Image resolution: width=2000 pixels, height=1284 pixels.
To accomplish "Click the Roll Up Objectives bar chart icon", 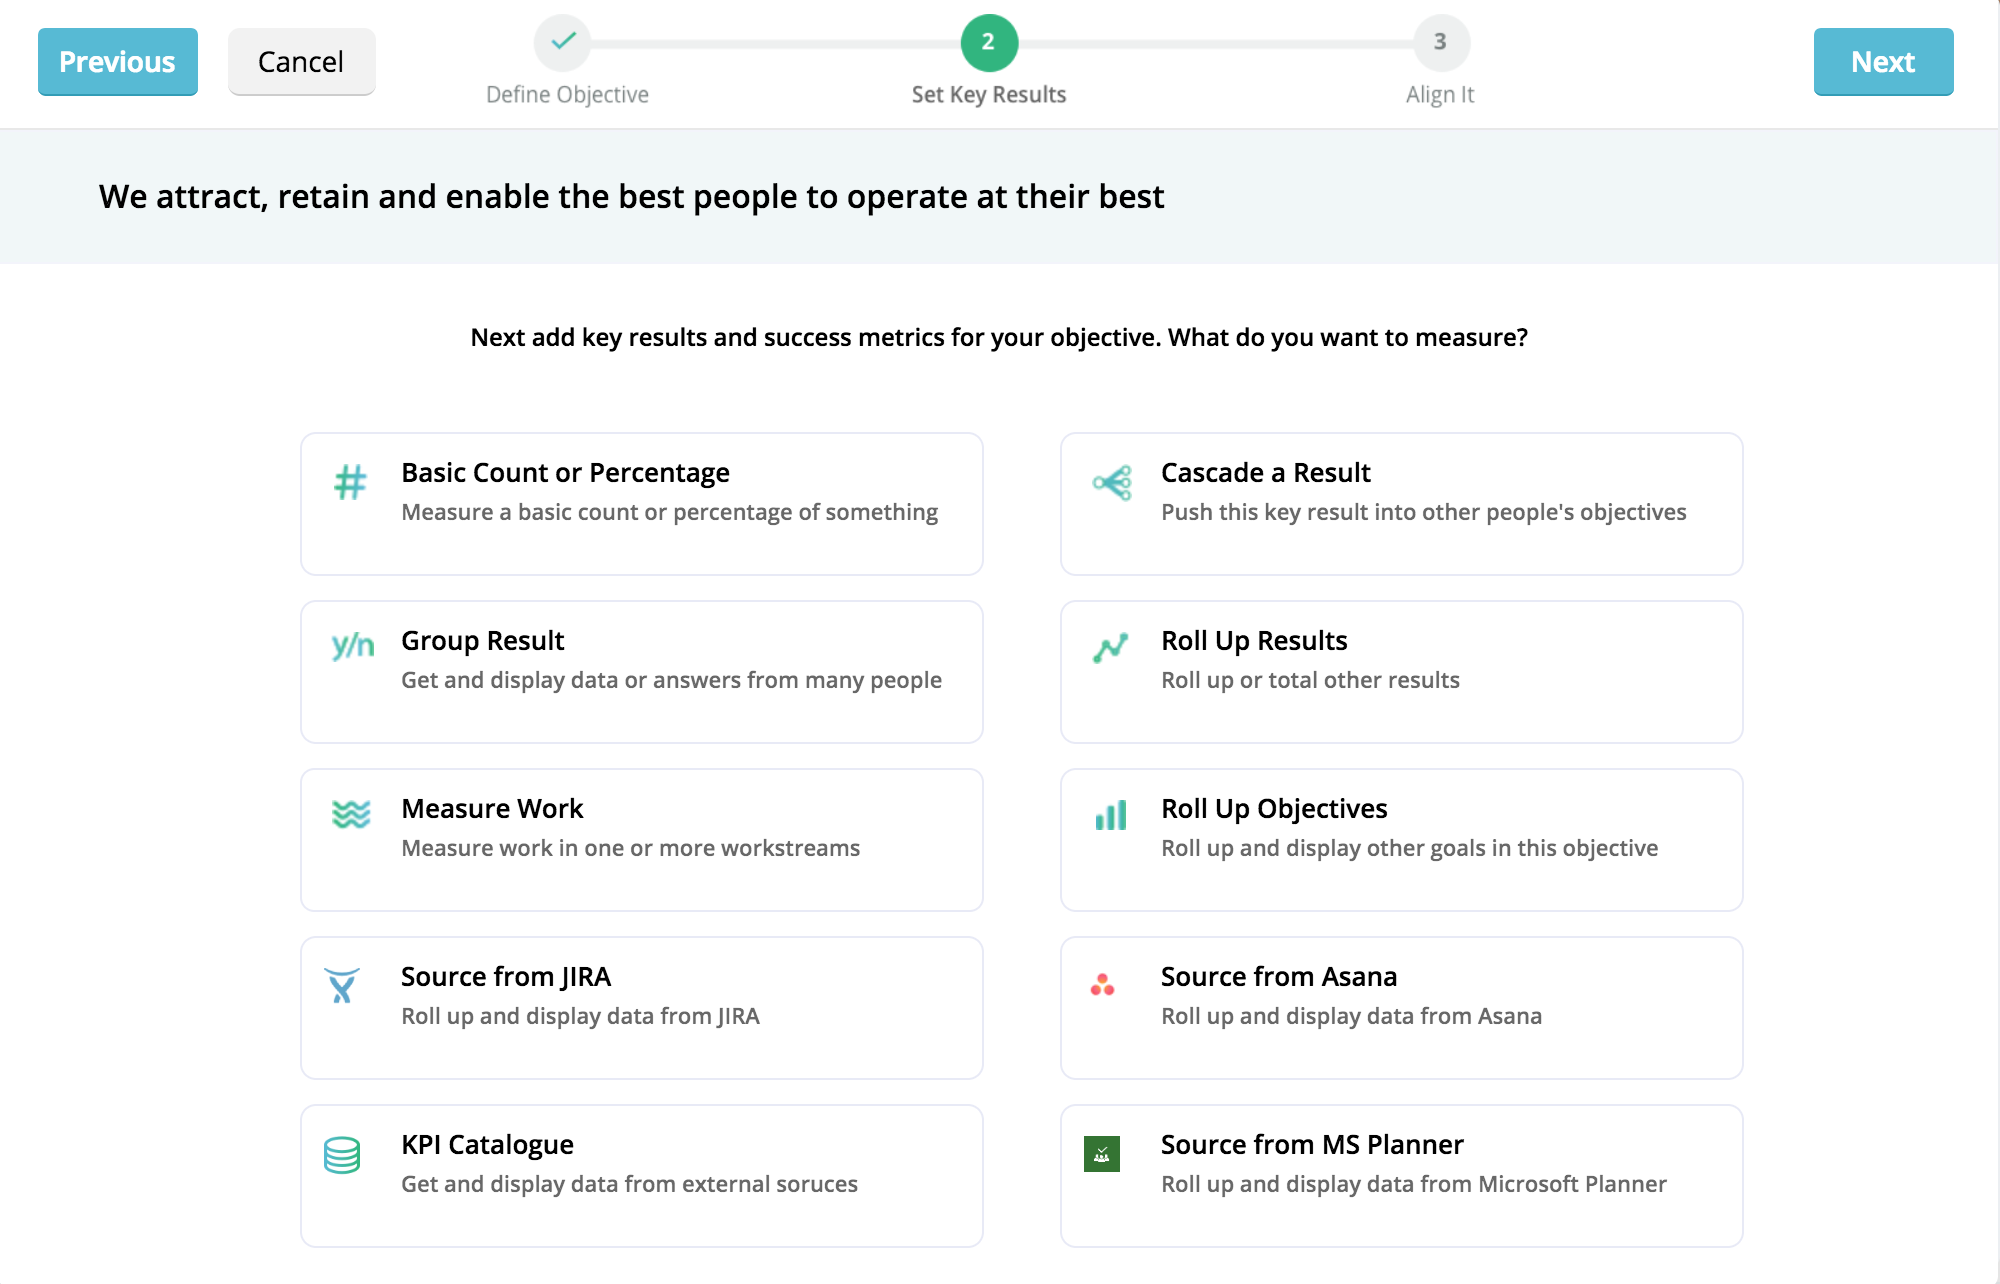I will [x=1110, y=816].
